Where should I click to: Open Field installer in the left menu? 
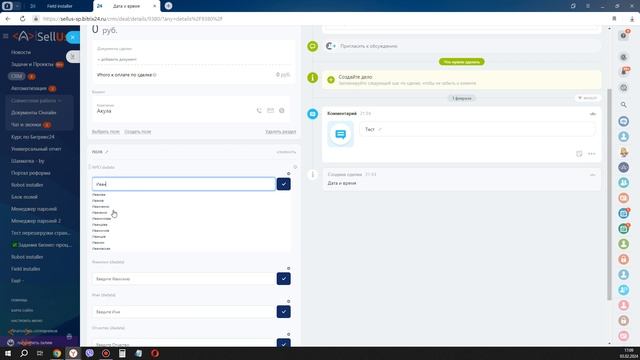coord(25,269)
